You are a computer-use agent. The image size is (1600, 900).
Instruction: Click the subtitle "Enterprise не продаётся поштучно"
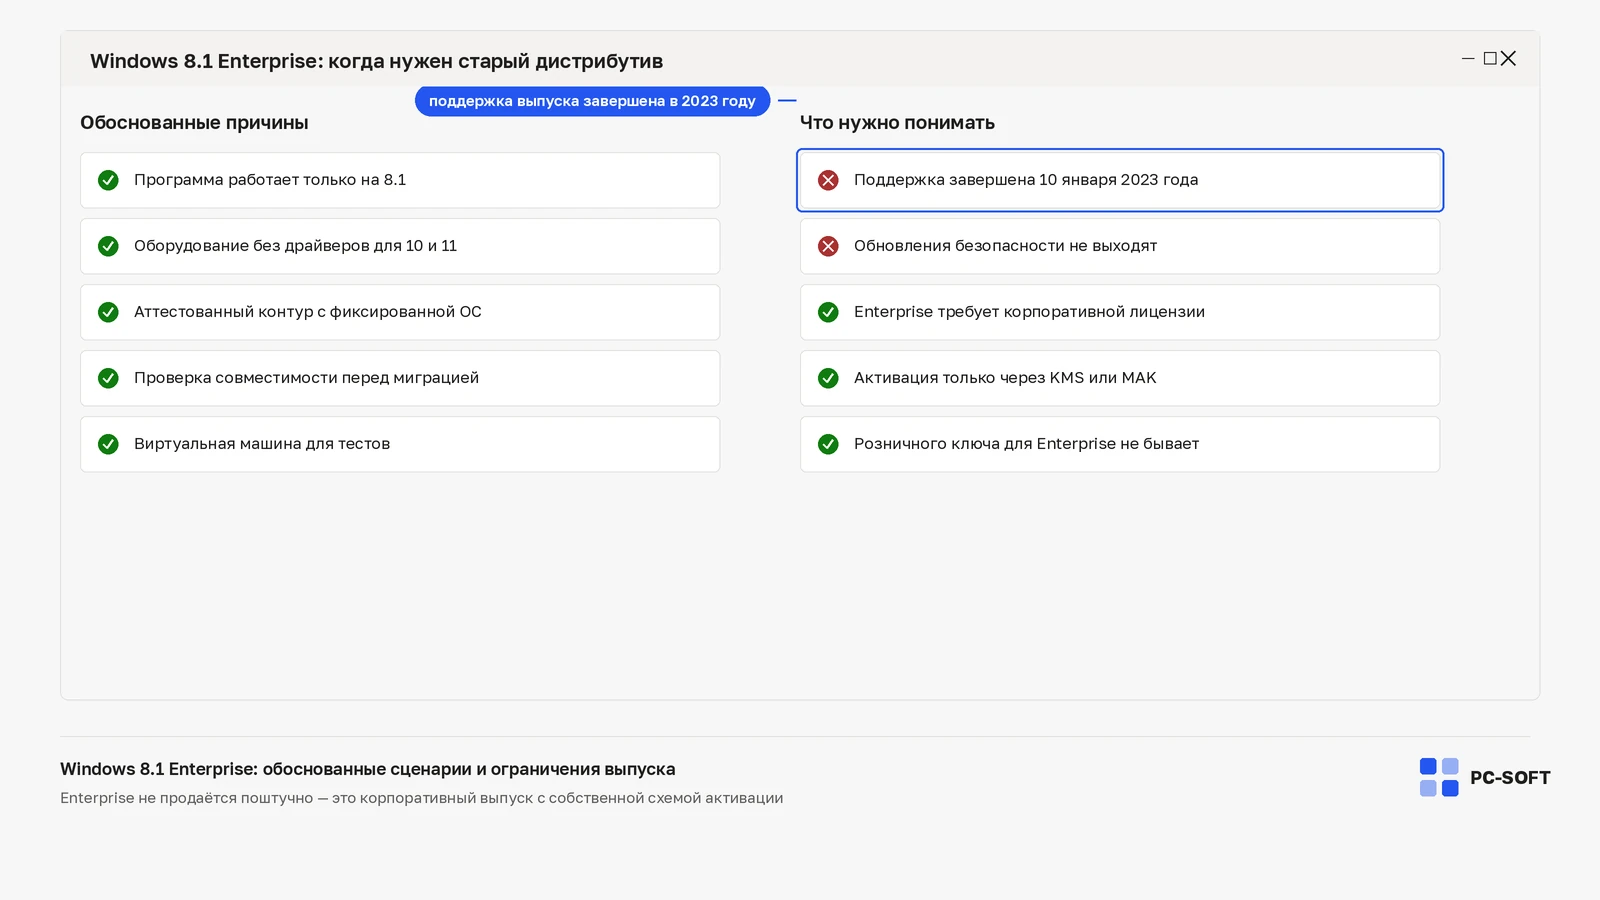(x=186, y=798)
